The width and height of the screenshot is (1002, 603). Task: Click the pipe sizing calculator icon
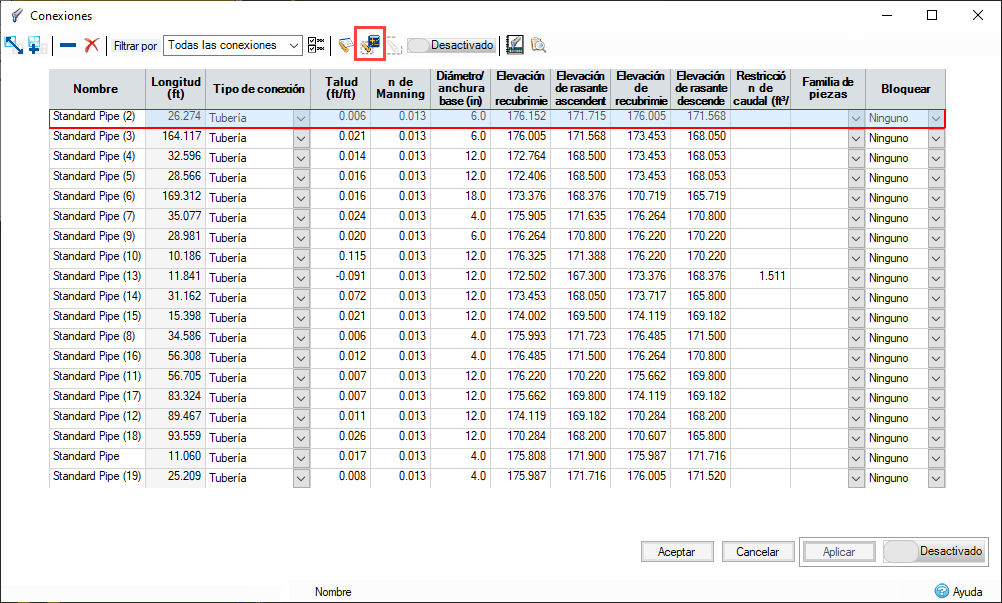371,45
